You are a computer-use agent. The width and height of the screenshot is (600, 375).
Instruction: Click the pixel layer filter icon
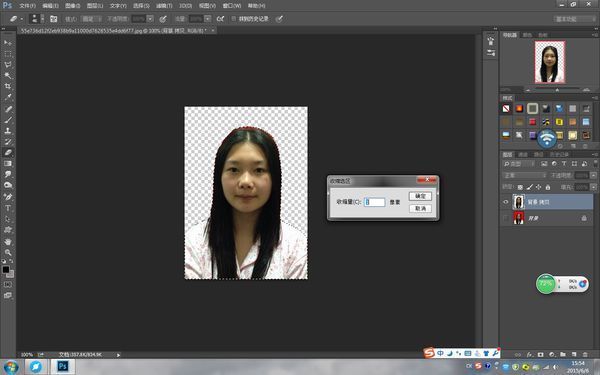pyautogui.click(x=544, y=164)
